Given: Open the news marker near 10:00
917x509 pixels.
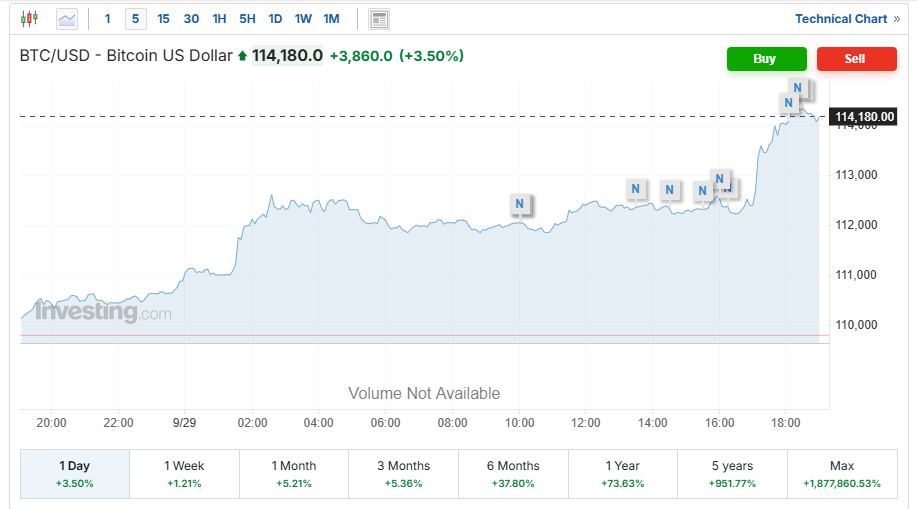Looking at the screenshot, I should point(519,204).
